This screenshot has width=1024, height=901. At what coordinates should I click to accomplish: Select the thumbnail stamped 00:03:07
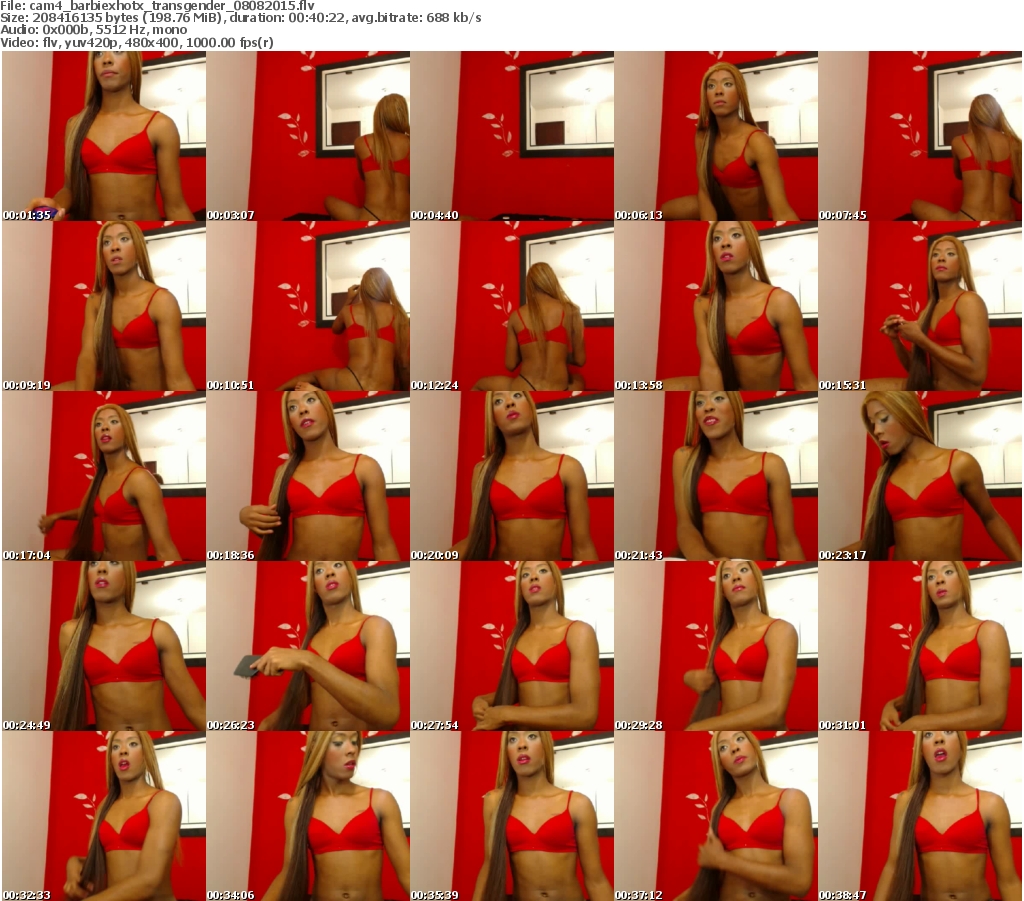tap(308, 136)
